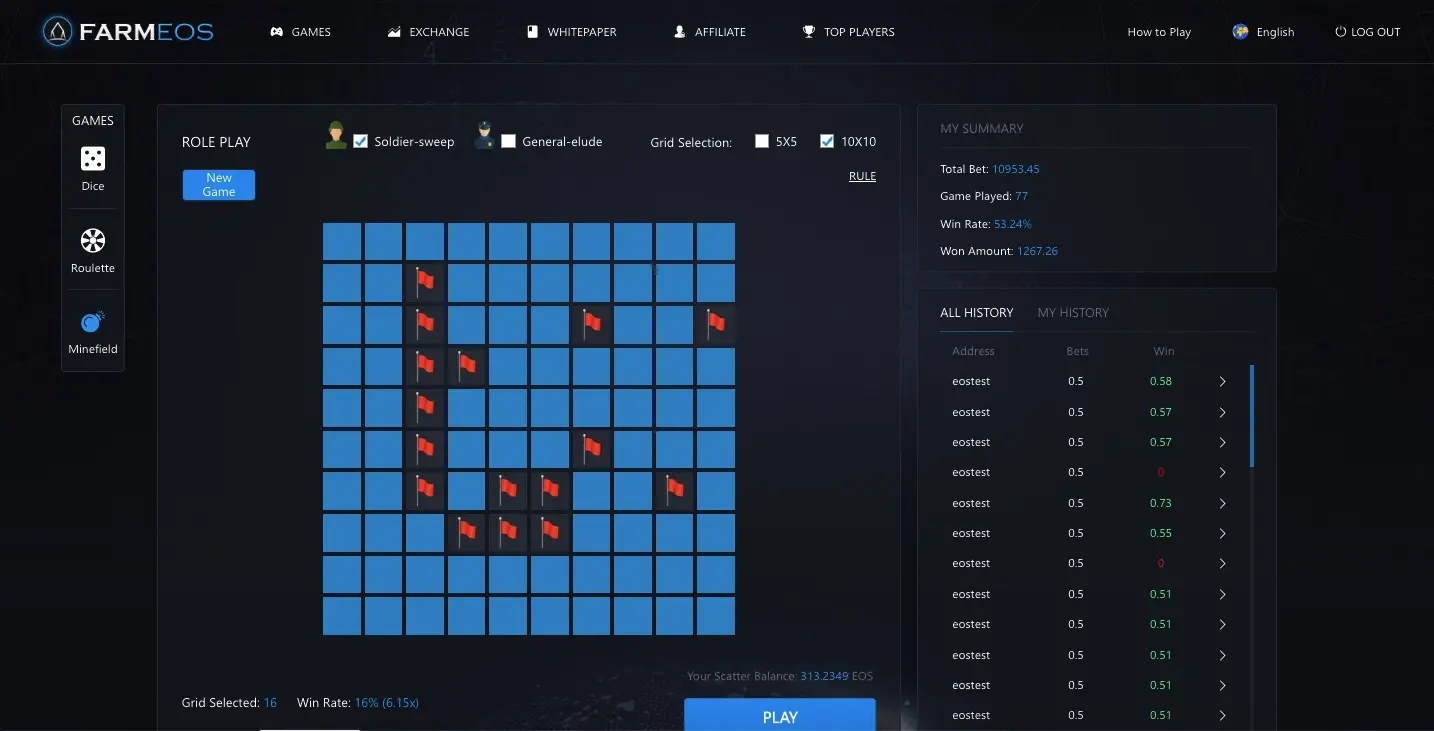The height and width of the screenshot is (731, 1434).
Task: Click the flag in row 8, column 5
Action: (508, 533)
